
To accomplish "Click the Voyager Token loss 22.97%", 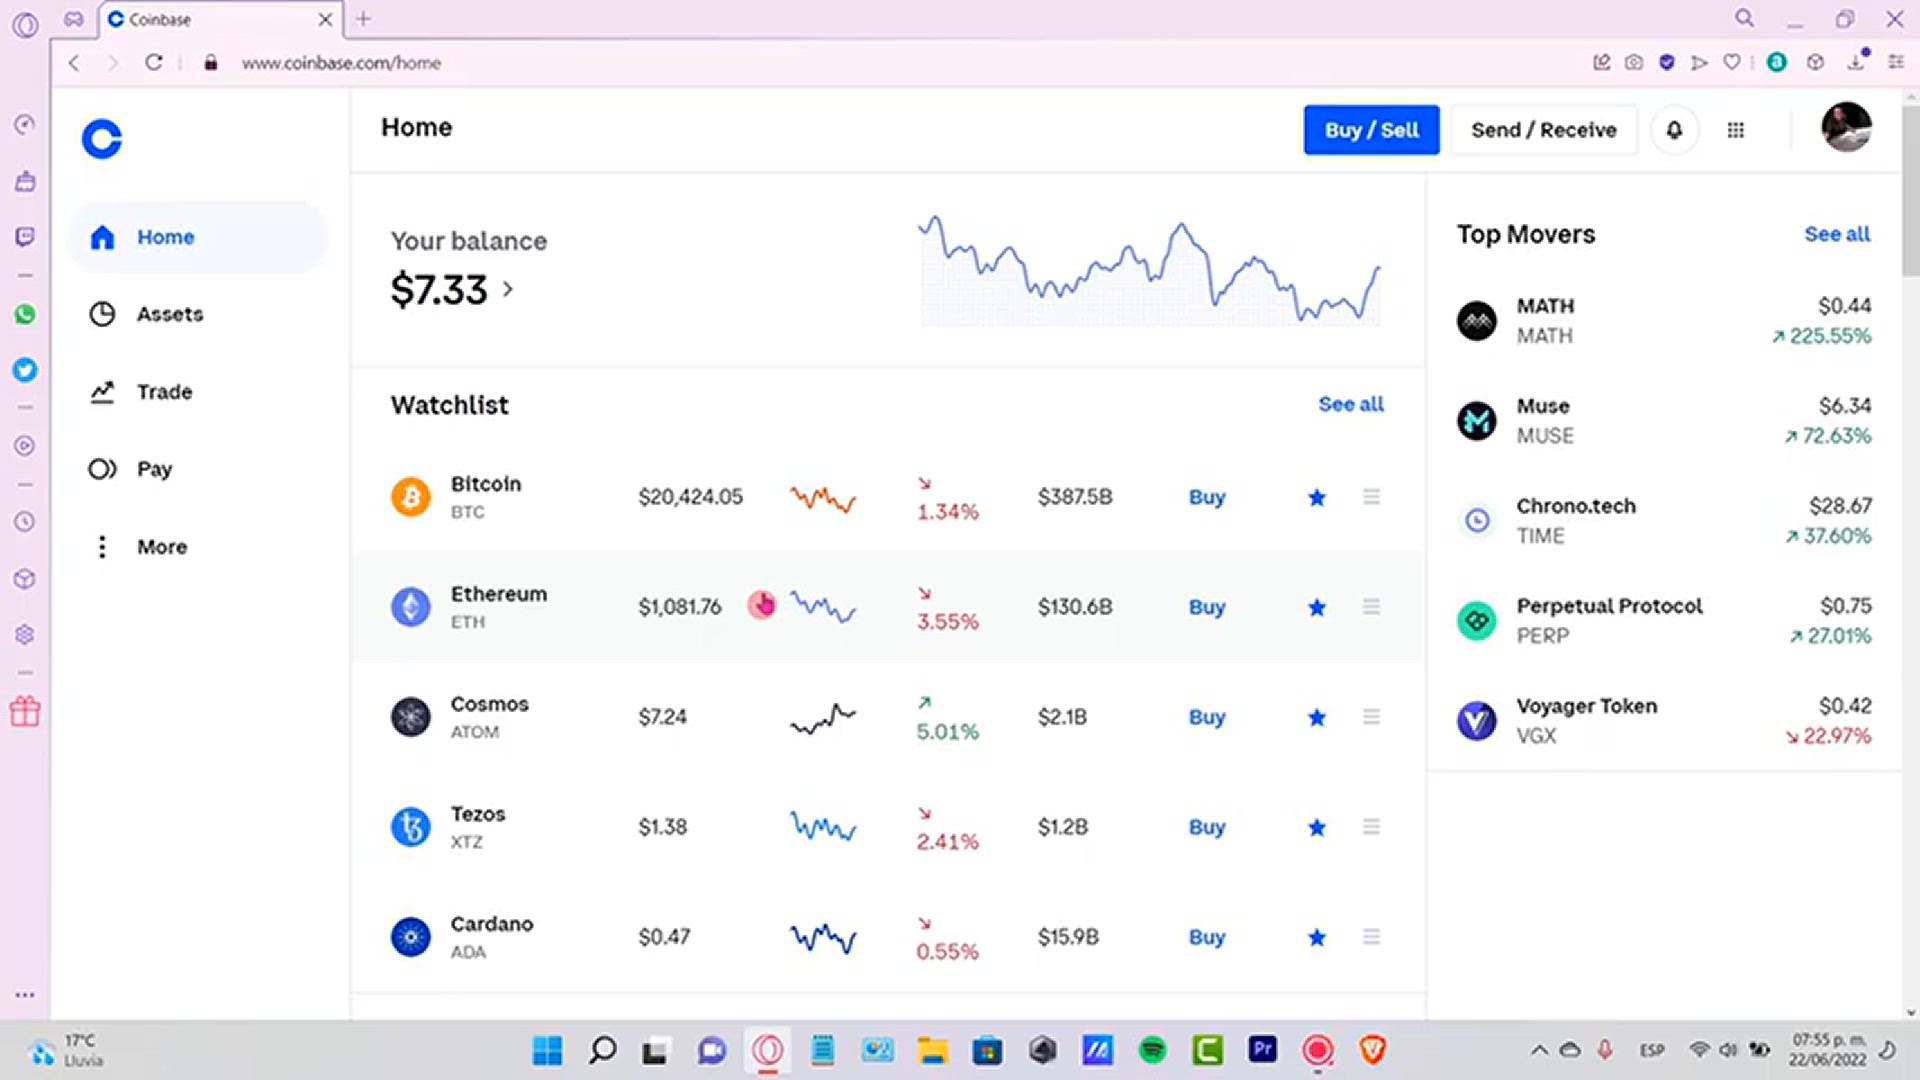I will tap(1829, 736).
